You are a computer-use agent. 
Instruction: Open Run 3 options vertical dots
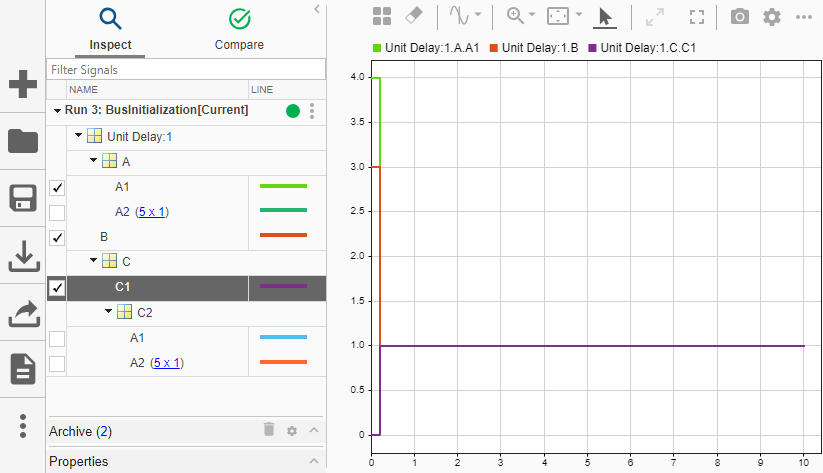point(312,111)
